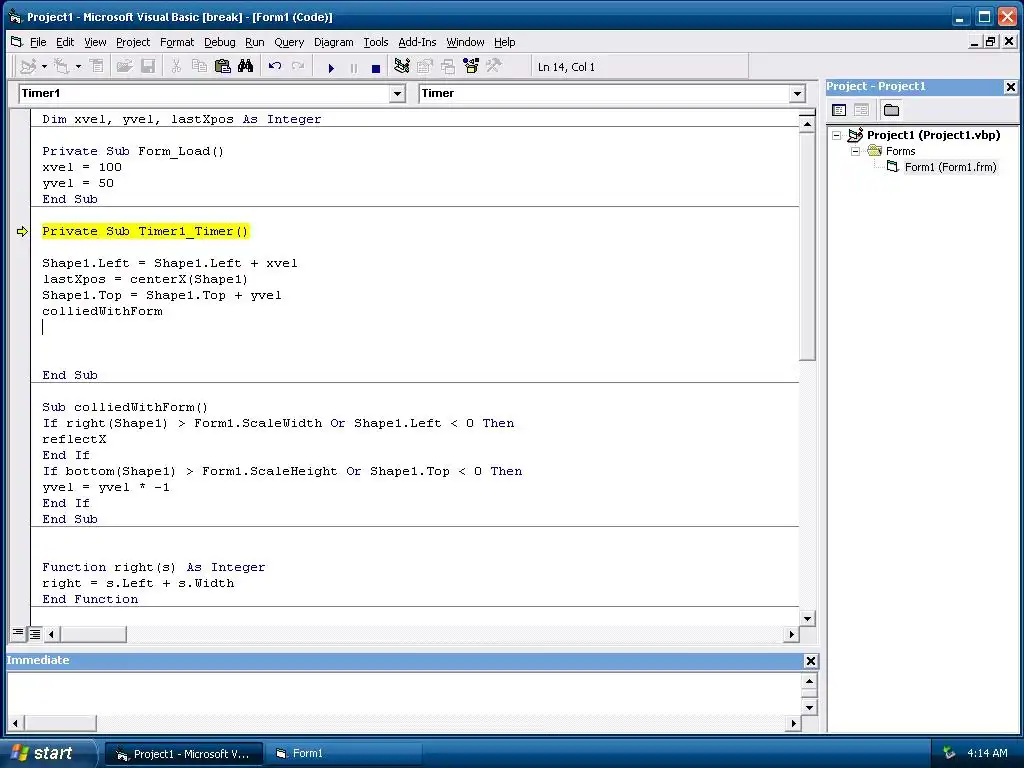Image resolution: width=1024 pixels, height=768 pixels.
Task: Click the Properties Window toolbar icon
Action: 425,66
